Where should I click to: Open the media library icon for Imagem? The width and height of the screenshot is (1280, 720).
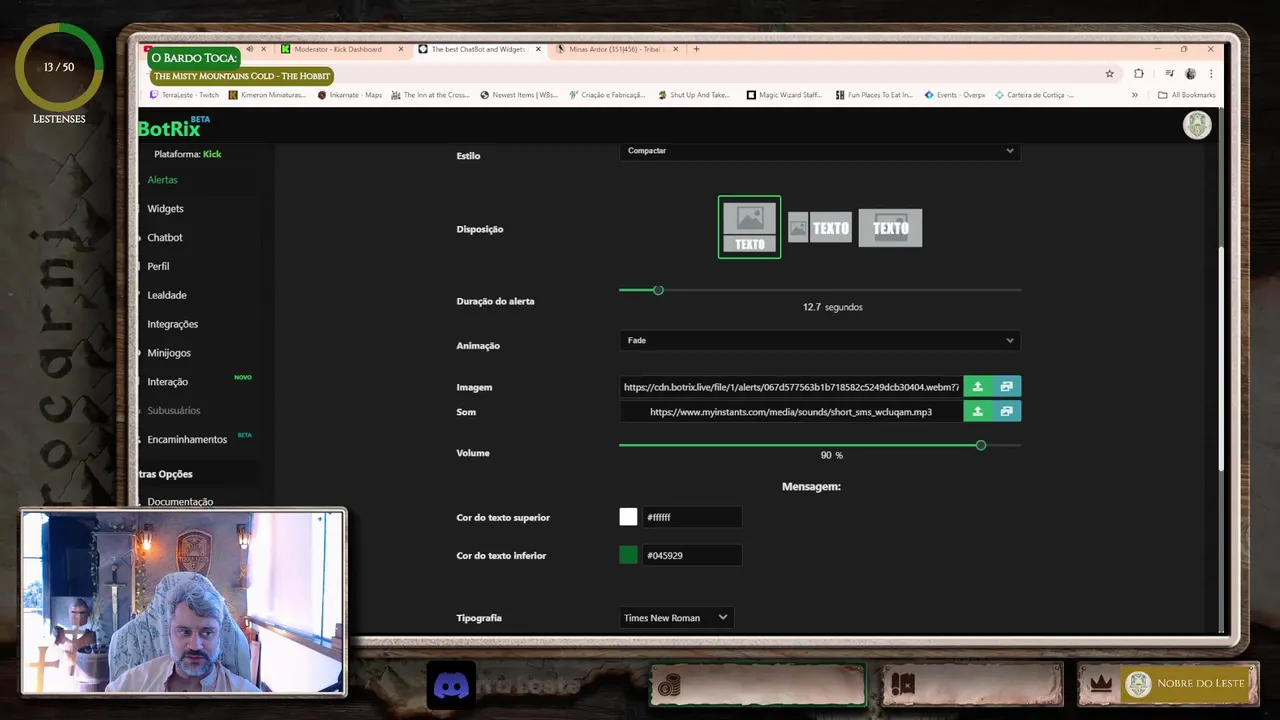[x=1006, y=387]
